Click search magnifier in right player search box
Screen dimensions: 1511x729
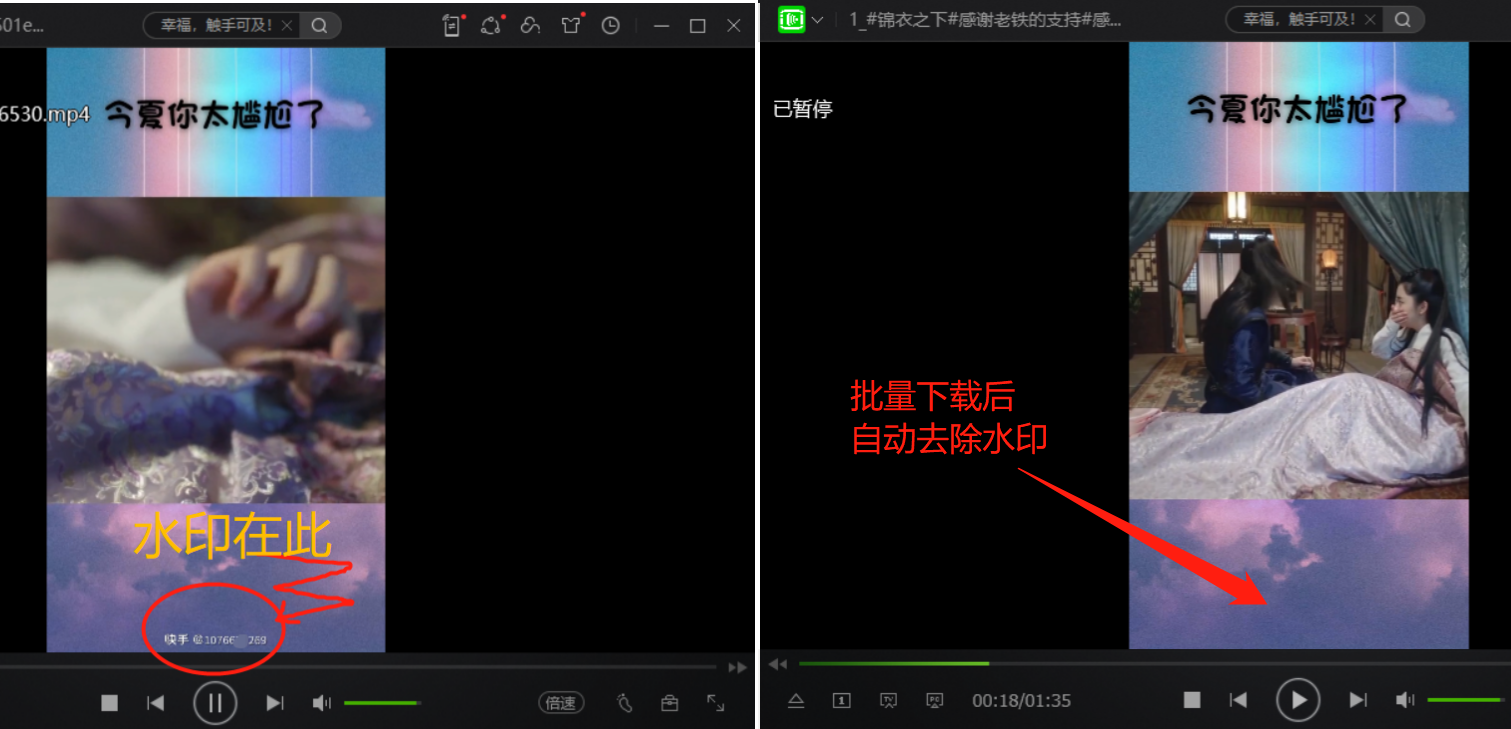1403,19
